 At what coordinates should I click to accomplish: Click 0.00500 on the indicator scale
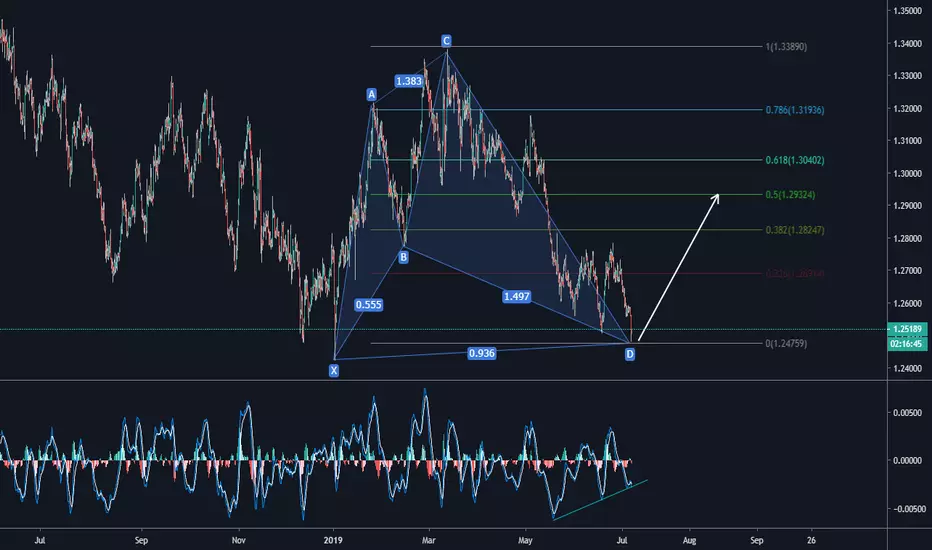909,413
